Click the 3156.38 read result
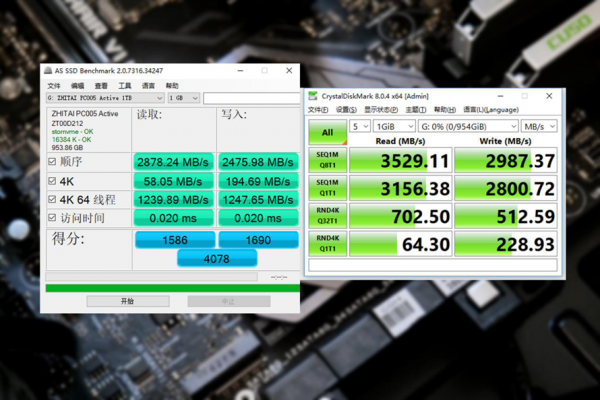This screenshot has height=400, width=600. coord(401,188)
